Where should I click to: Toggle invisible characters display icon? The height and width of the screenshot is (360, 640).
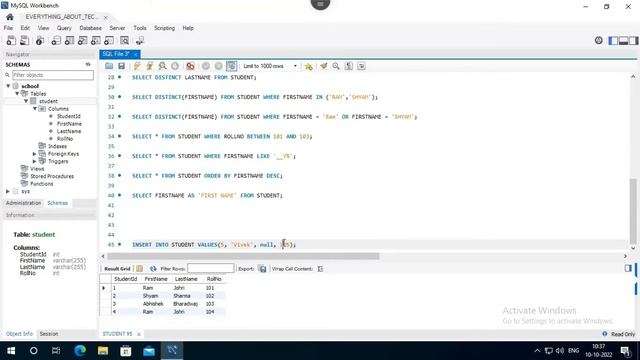[349, 66]
